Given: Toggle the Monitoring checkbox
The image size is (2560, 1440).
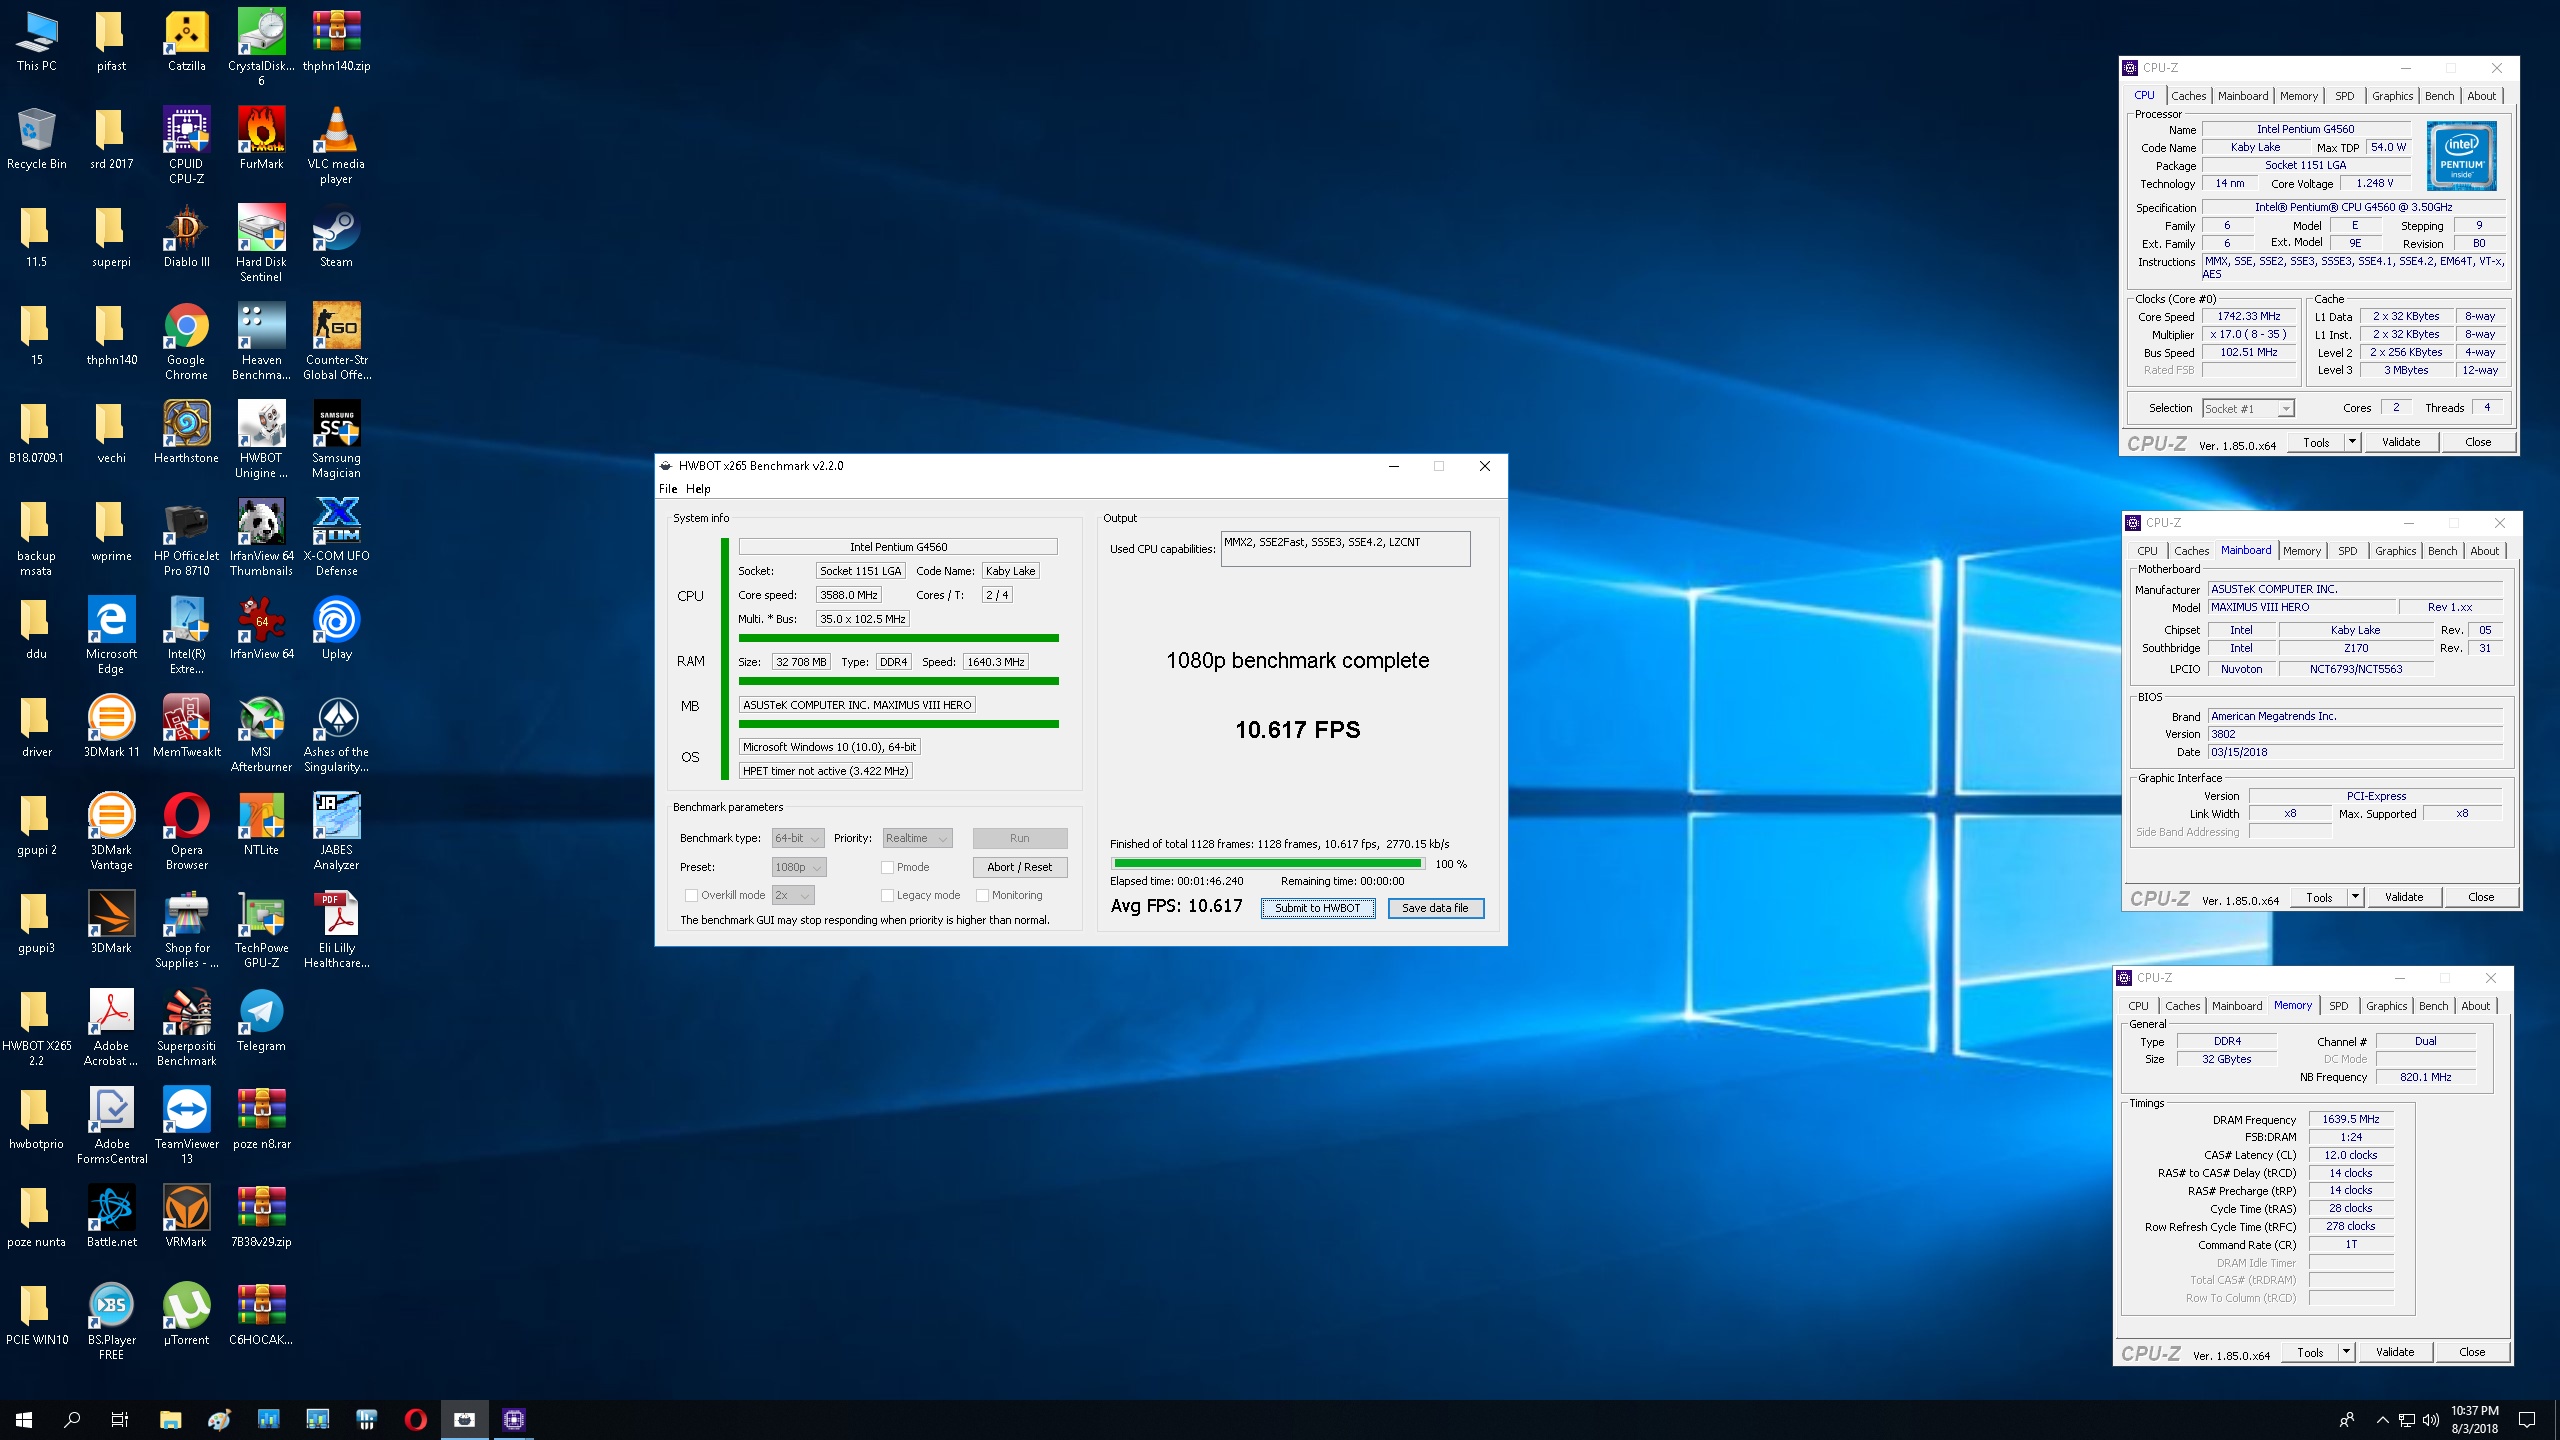Looking at the screenshot, I should (982, 895).
